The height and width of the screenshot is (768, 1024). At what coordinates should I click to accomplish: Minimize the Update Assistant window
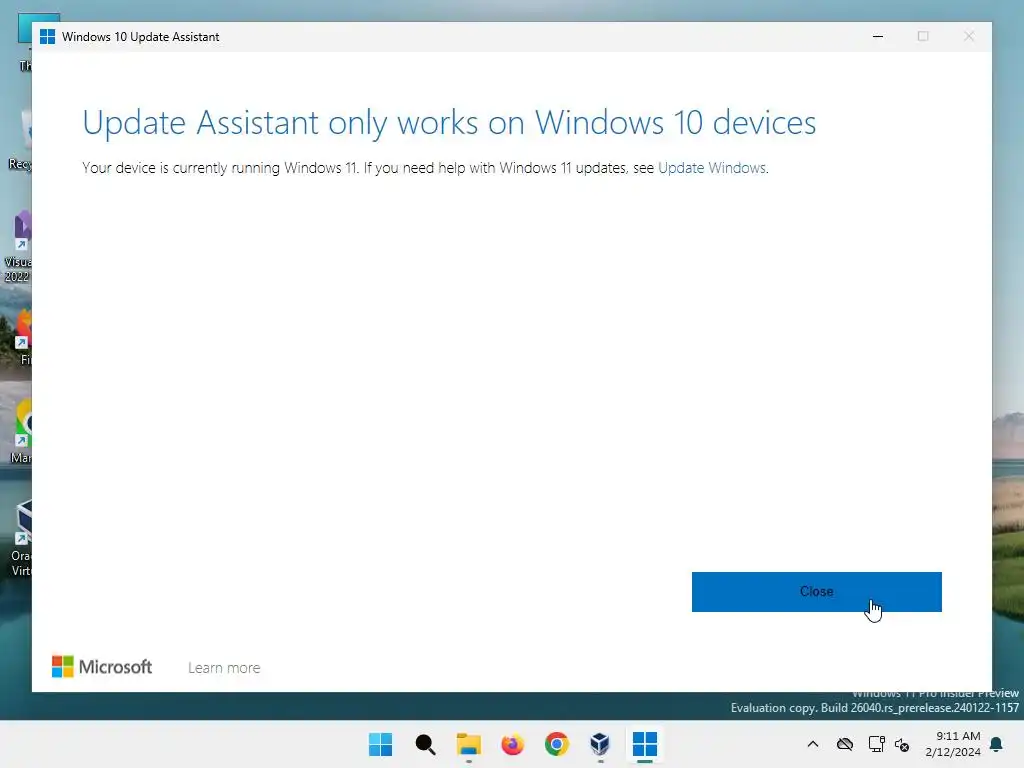[x=878, y=37]
